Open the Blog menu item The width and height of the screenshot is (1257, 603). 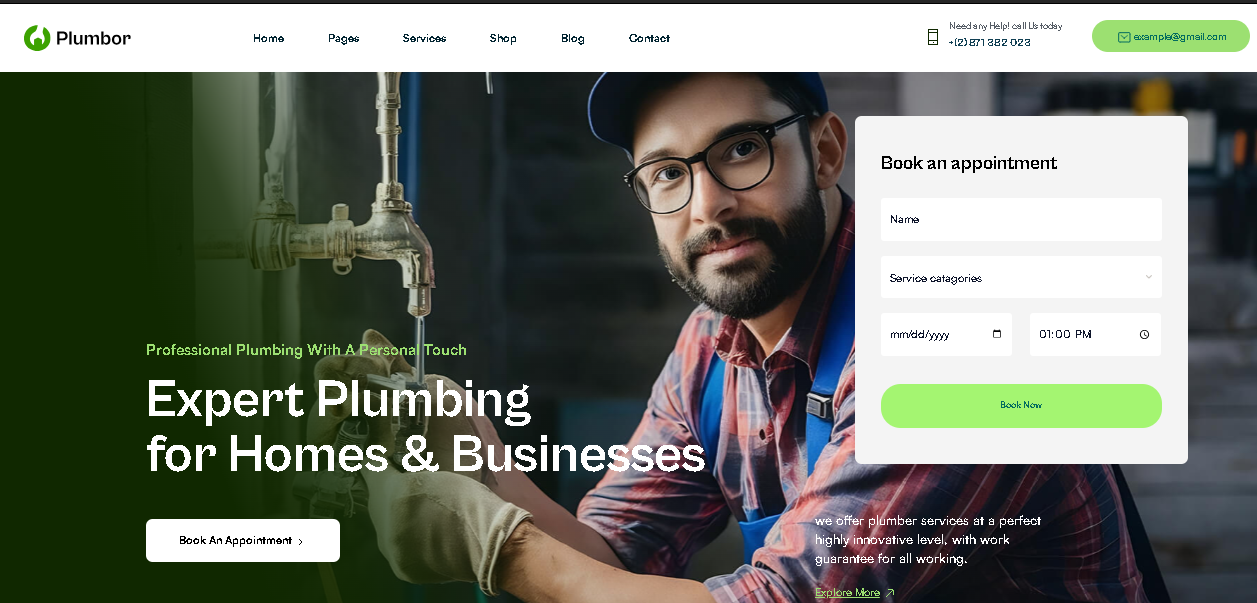pos(573,38)
